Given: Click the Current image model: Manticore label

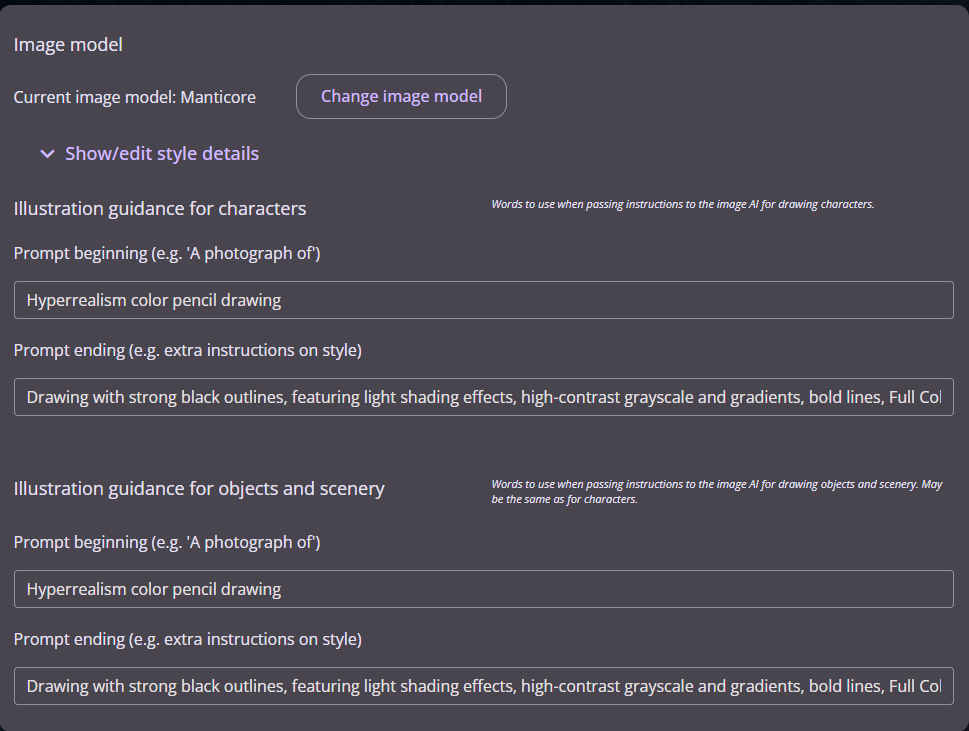Looking at the screenshot, I should pyautogui.click(x=134, y=97).
